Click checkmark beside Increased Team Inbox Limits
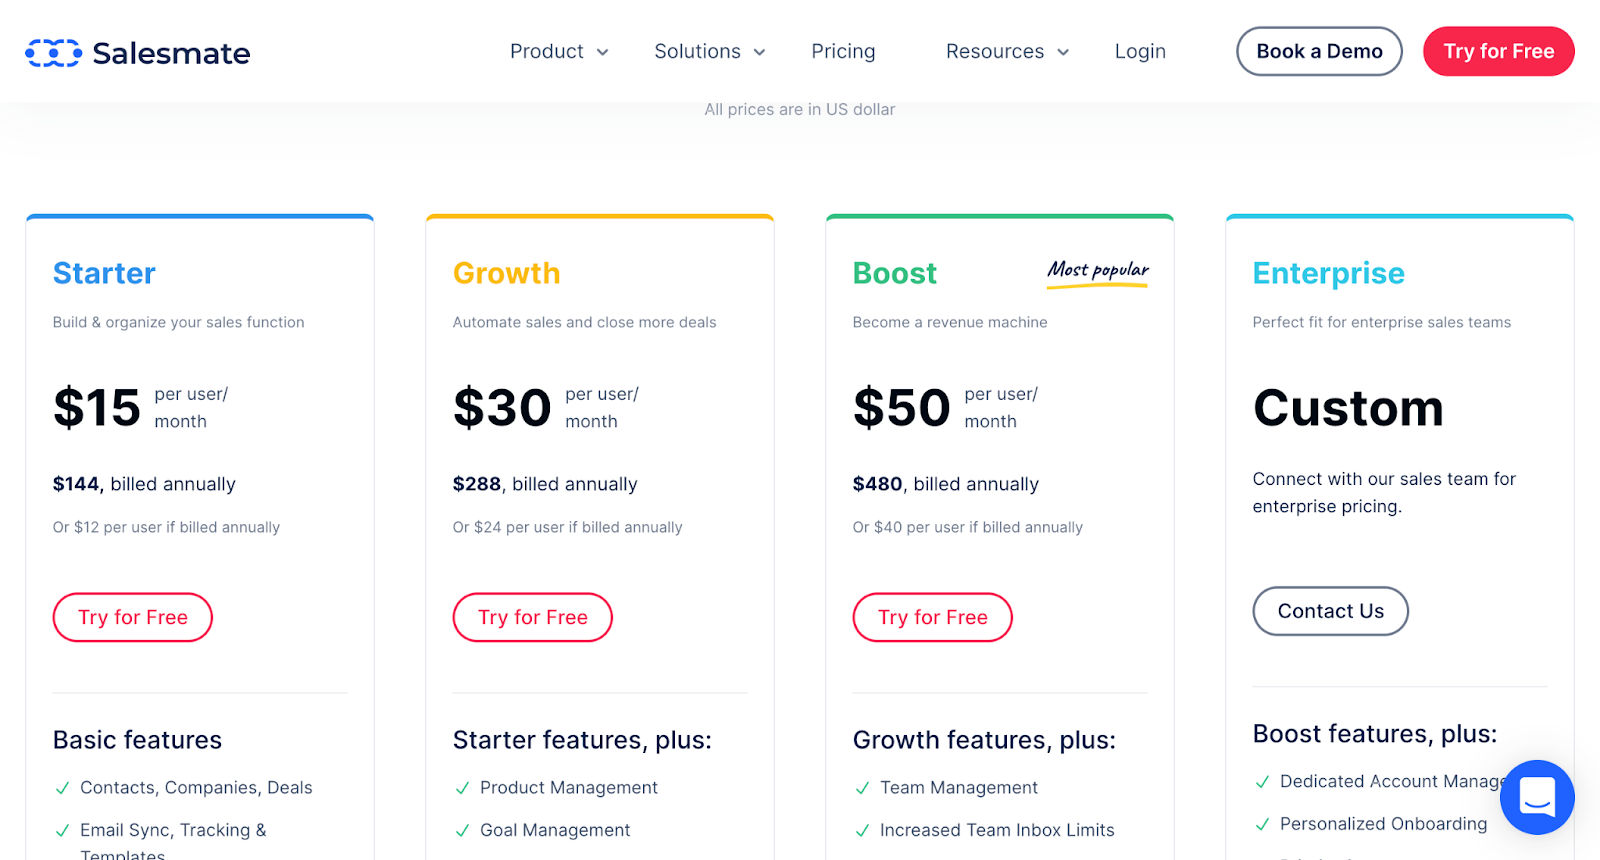This screenshot has width=1600, height=860. coord(862,830)
